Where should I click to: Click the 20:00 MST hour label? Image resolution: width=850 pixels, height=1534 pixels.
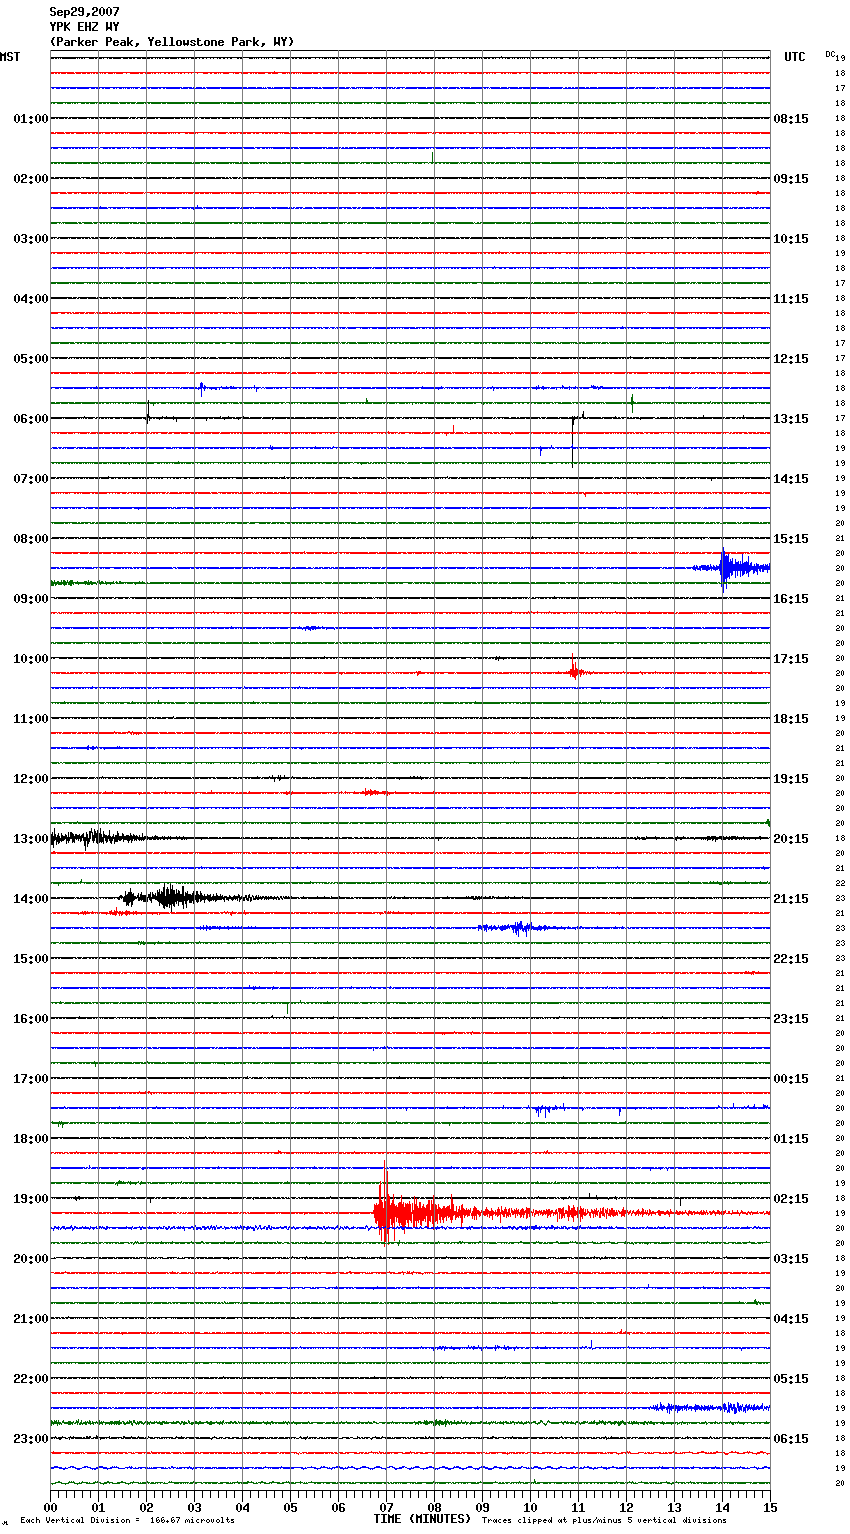tap(31, 1259)
